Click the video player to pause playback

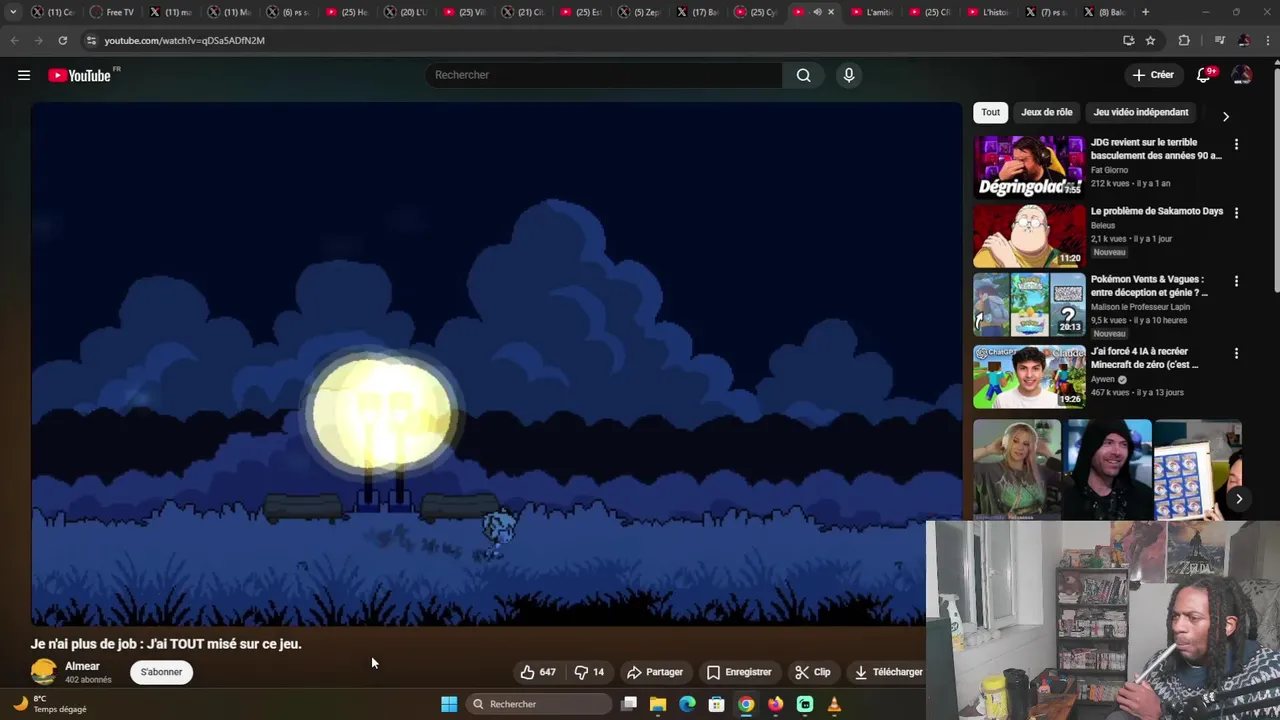[x=496, y=363]
